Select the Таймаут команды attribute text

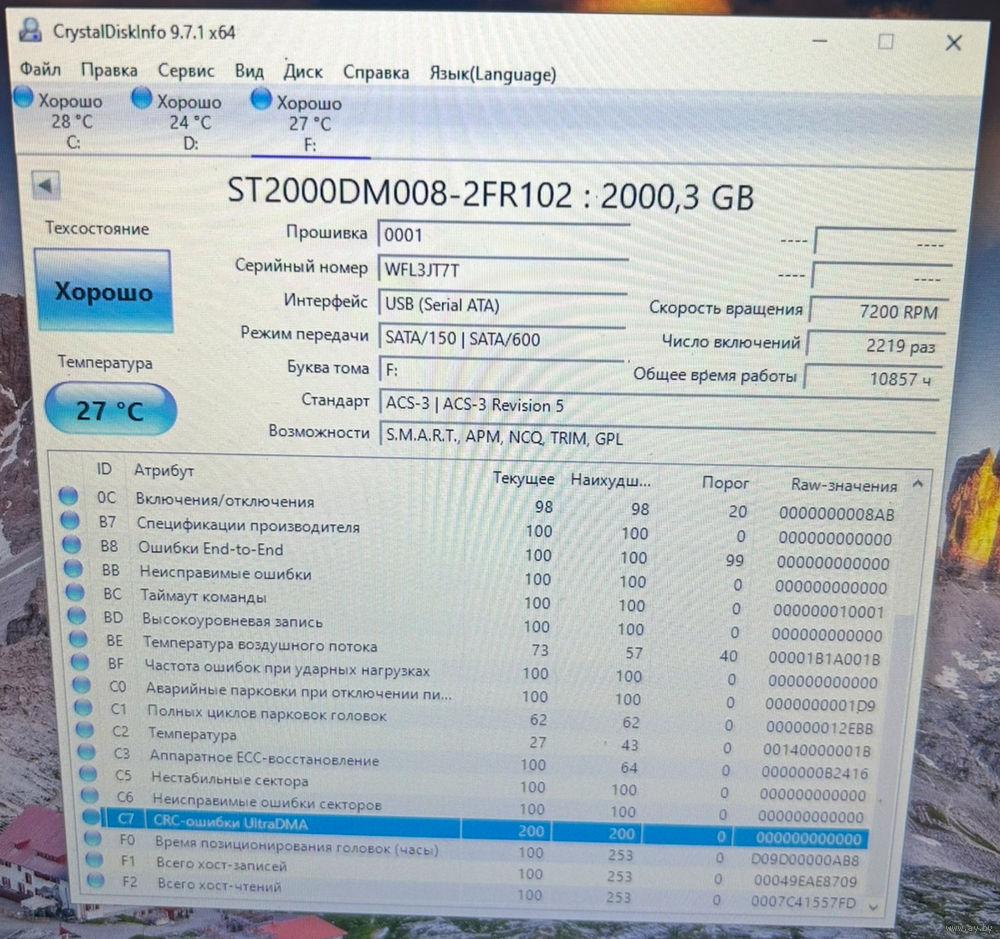tap(203, 596)
